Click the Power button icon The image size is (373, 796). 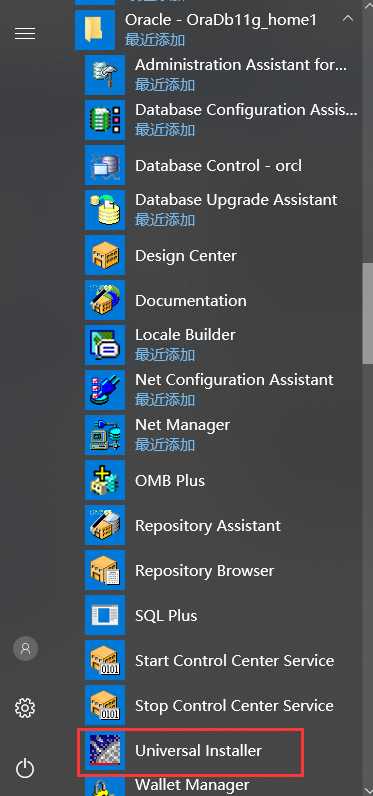click(25, 768)
